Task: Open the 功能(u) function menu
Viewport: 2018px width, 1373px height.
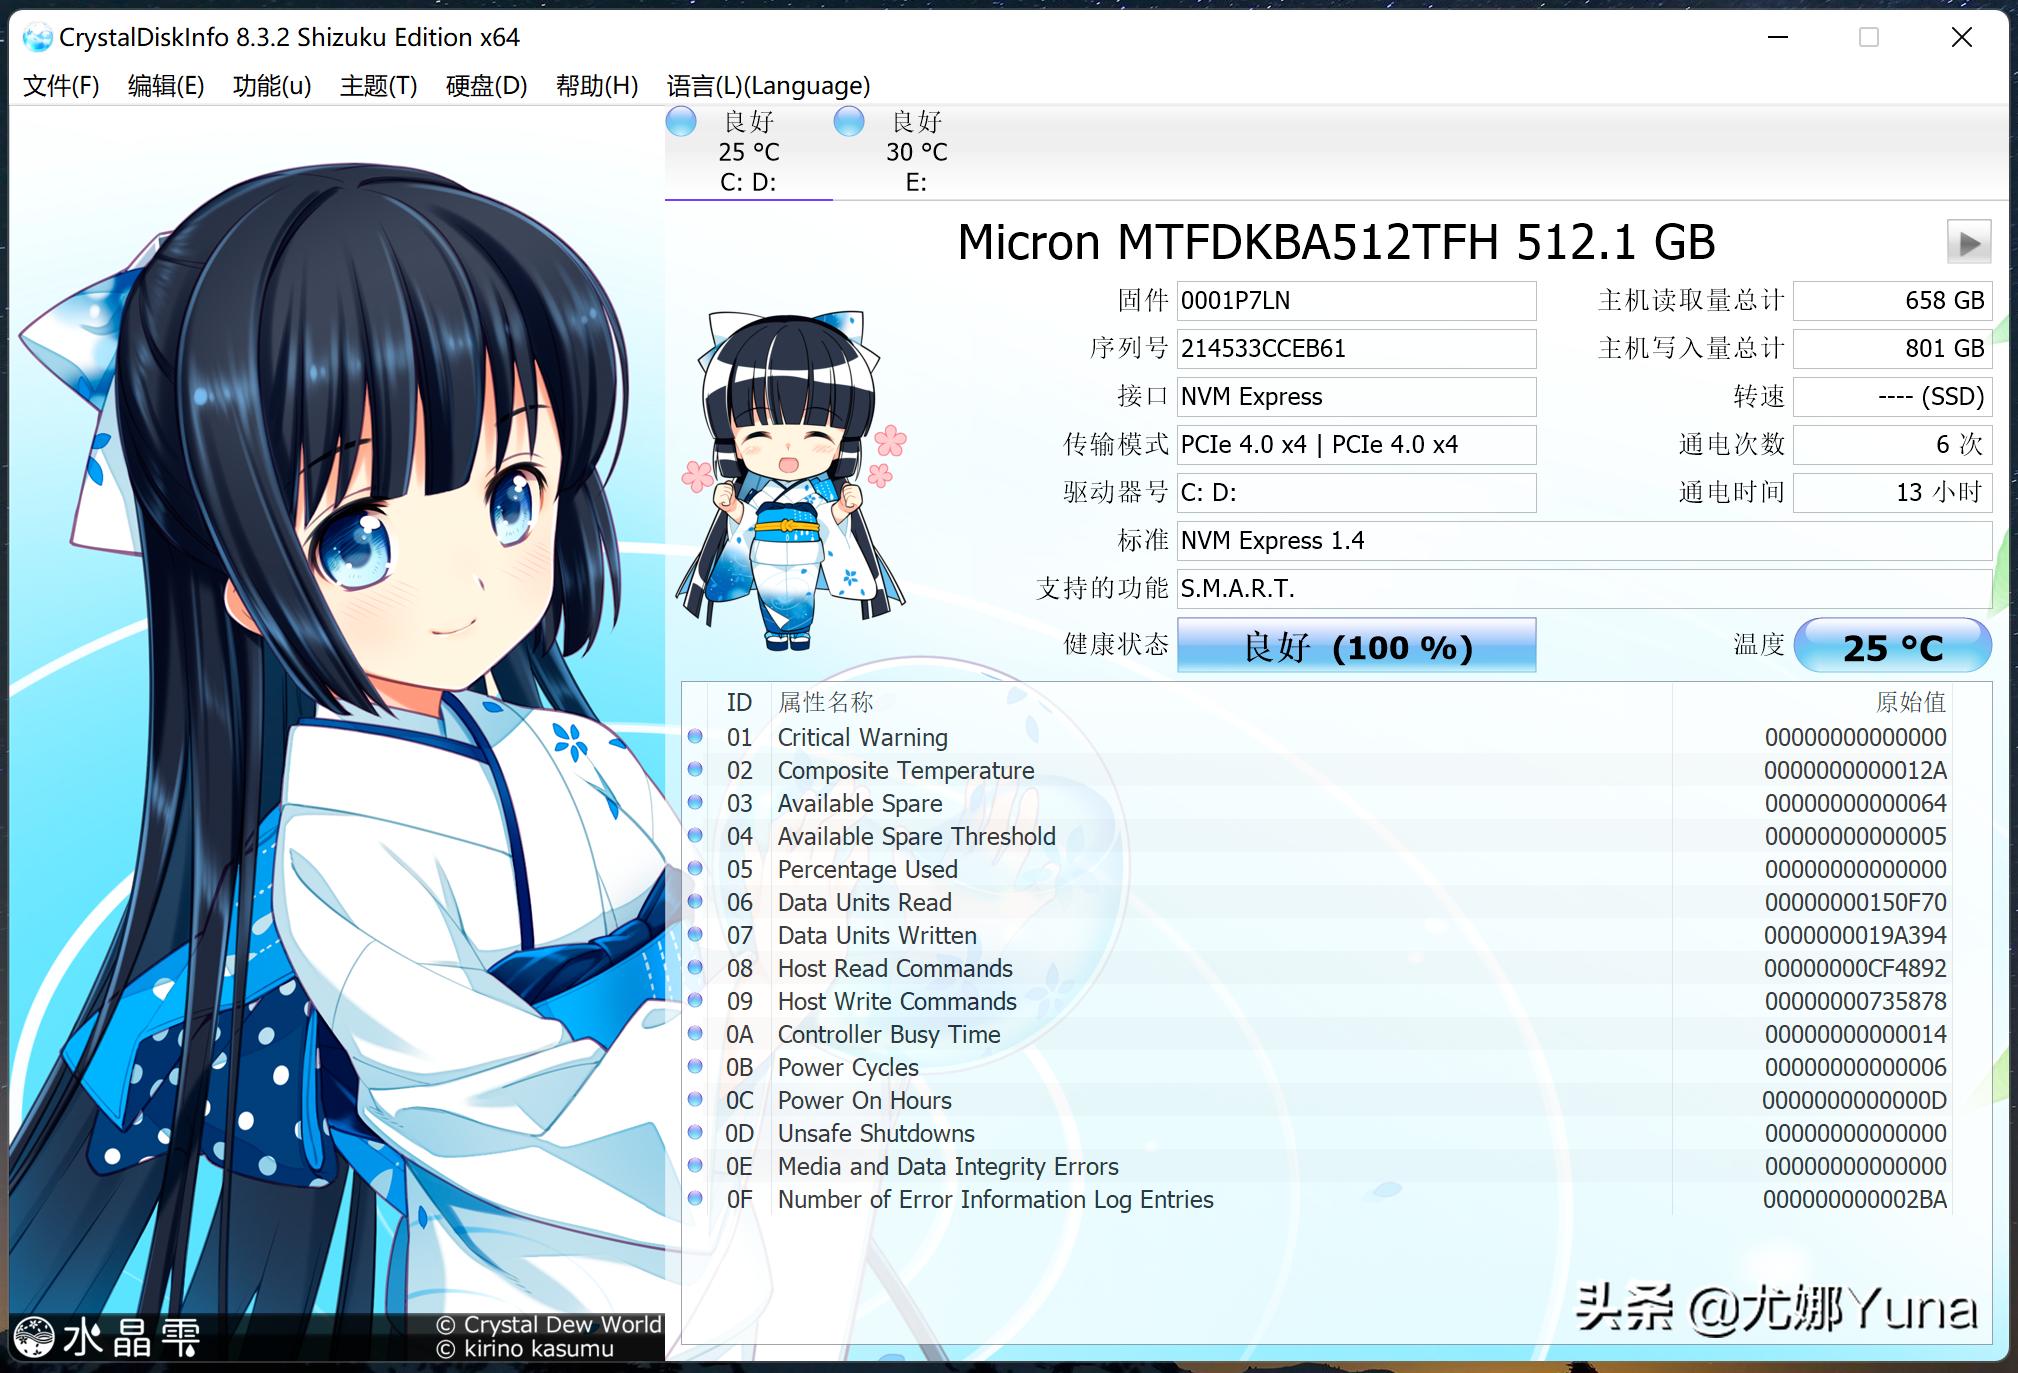Action: 271,85
